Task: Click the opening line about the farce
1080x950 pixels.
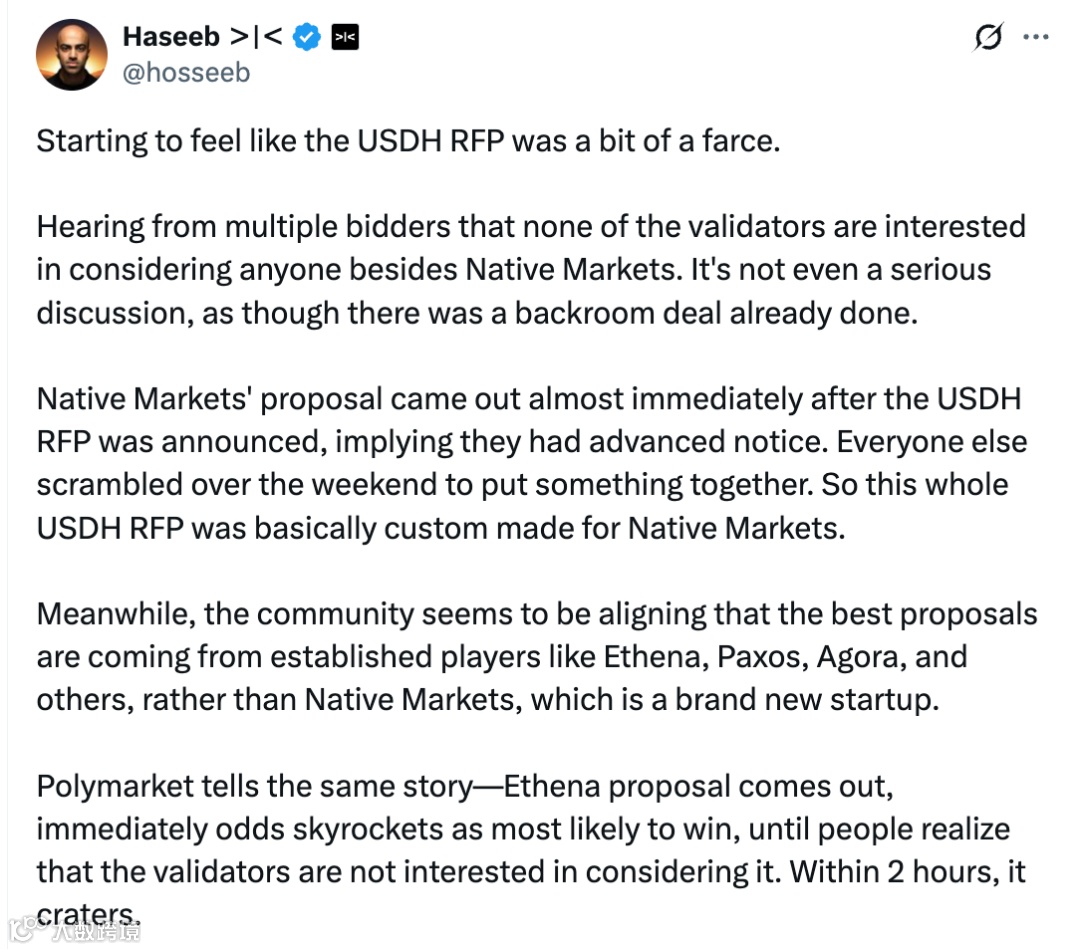Action: [407, 140]
